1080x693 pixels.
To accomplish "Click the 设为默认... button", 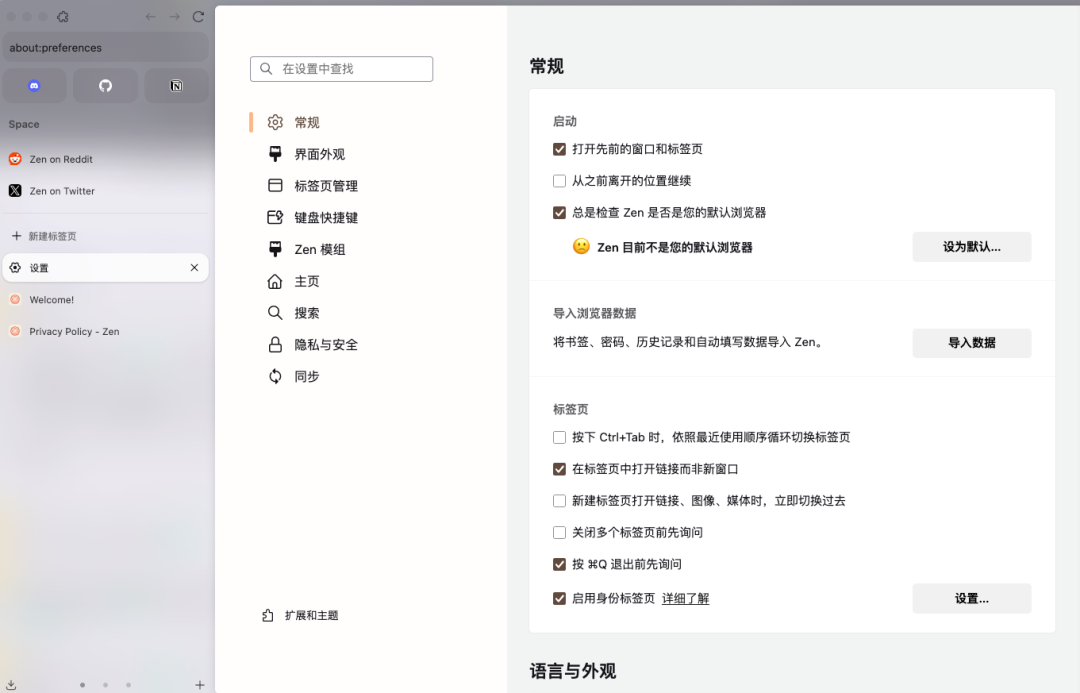I will pos(971,247).
